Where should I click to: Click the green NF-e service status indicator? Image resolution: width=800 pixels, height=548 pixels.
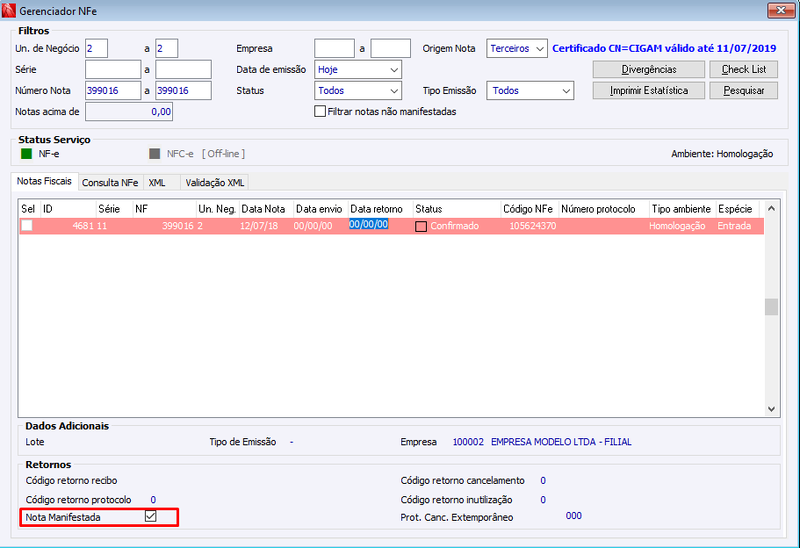coord(27,154)
